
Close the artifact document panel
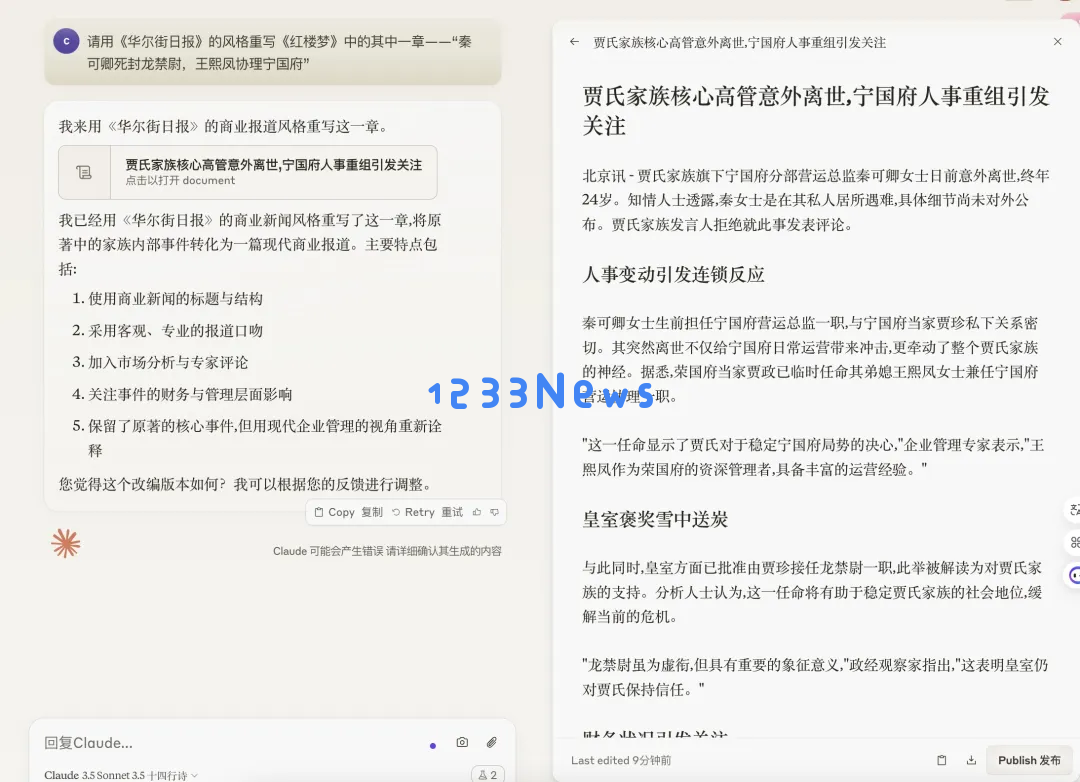[1057, 42]
